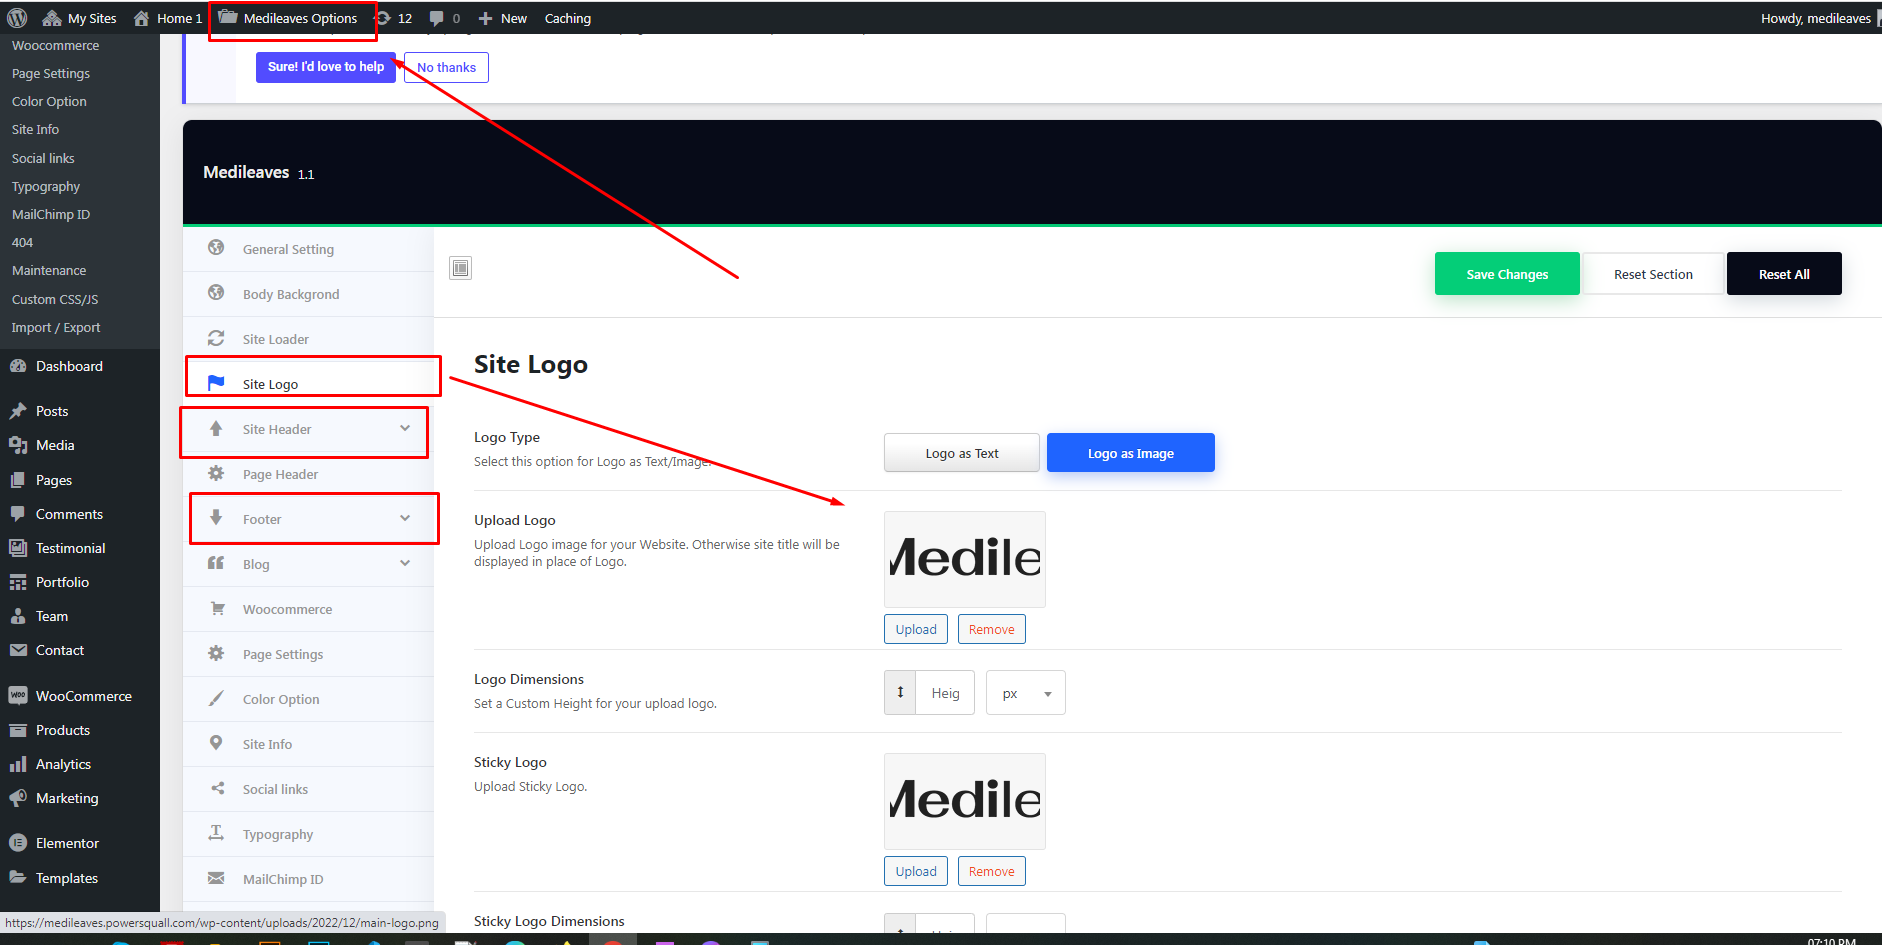The width and height of the screenshot is (1882, 945).
Task: Click Save Changes button
Action: point(1507,274)
